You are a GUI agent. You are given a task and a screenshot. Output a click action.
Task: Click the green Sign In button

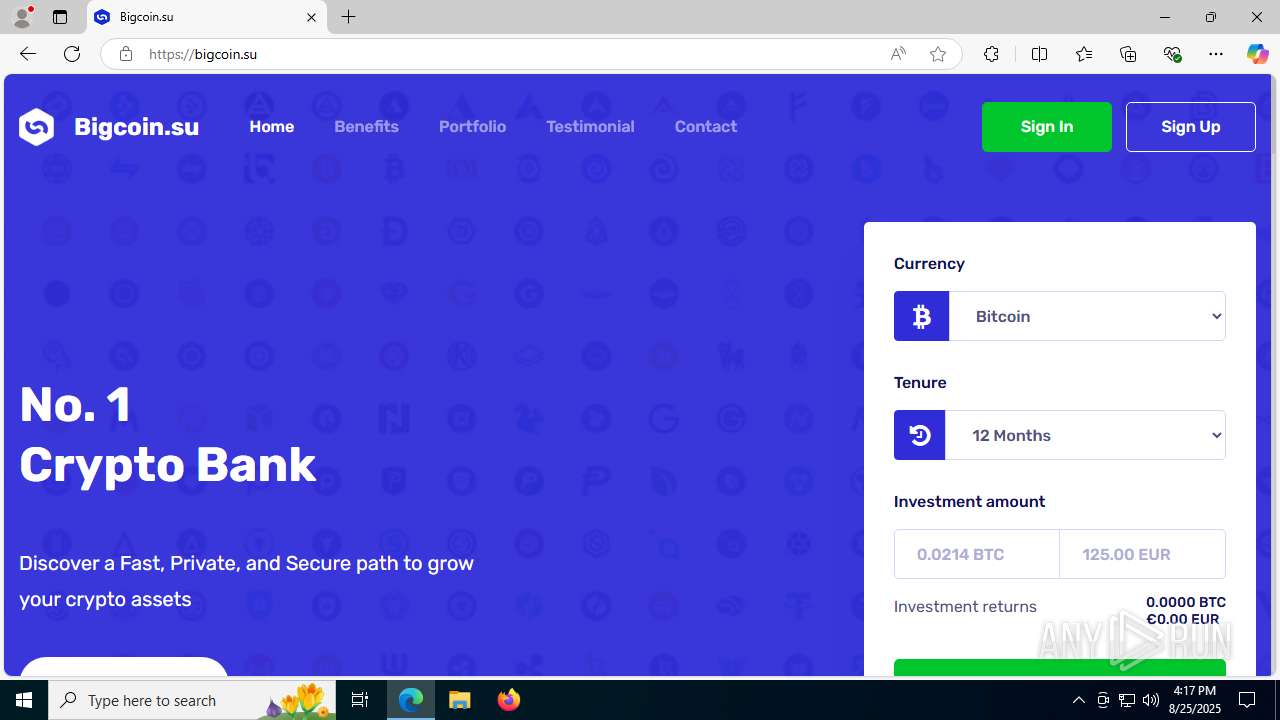click(x=1047, y=127)
